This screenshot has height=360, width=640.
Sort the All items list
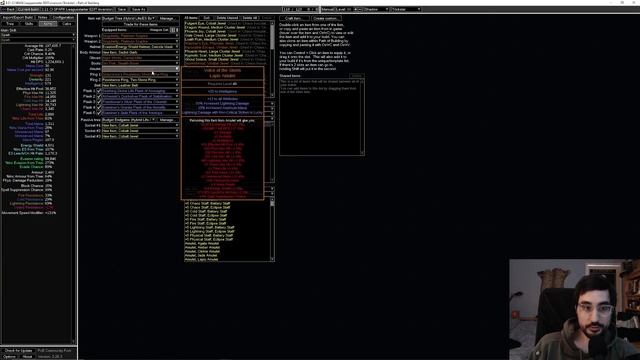(206, 18)
